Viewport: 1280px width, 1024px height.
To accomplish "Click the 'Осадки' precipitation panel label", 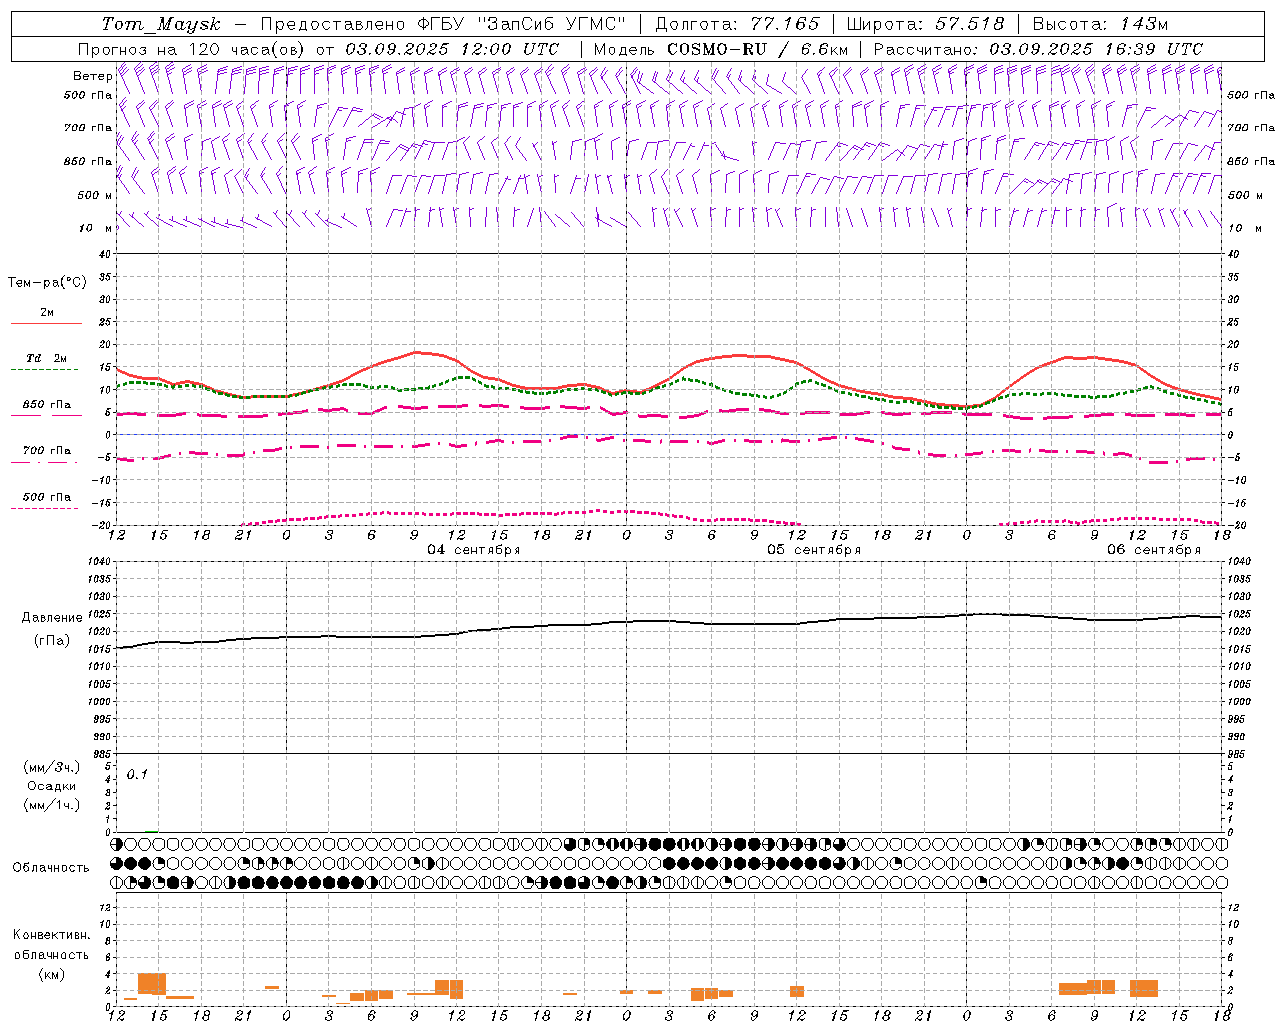I will pos(52,786).
